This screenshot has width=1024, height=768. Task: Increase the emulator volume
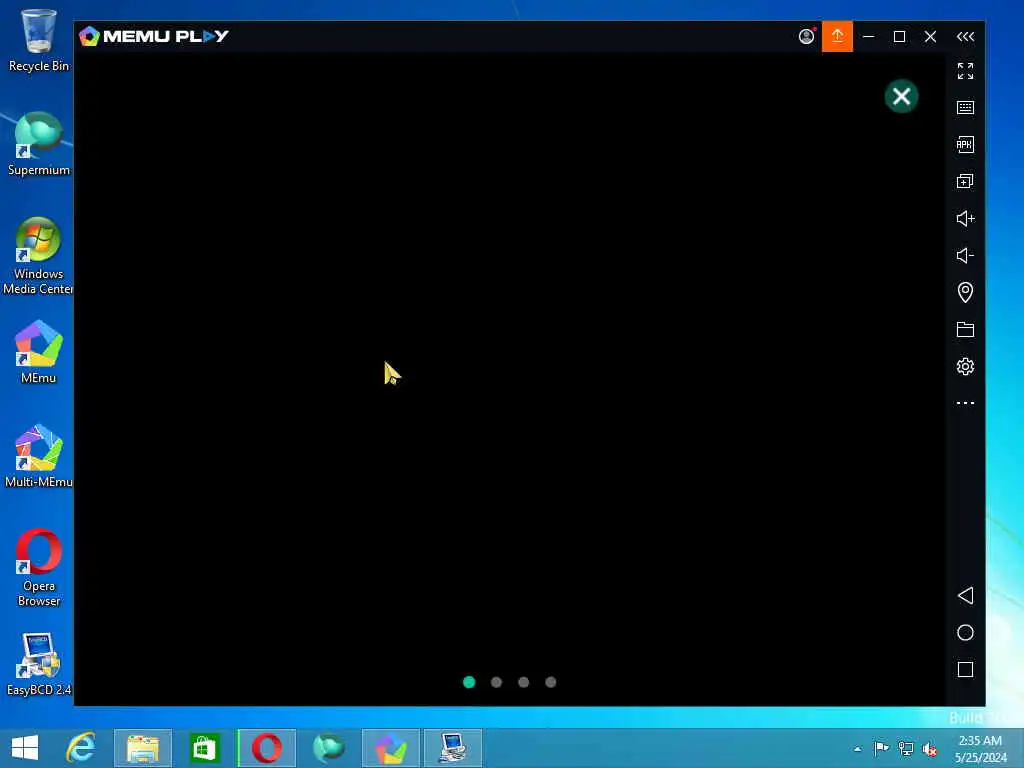[x=965, y=218]
